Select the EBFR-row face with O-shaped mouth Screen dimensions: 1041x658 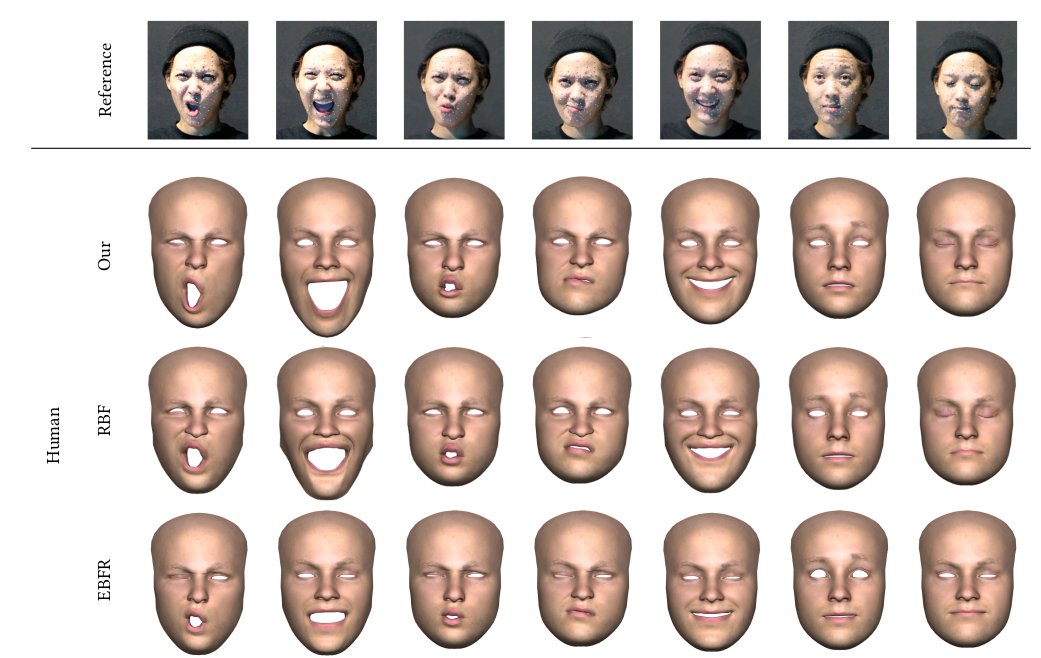[199, 584]
